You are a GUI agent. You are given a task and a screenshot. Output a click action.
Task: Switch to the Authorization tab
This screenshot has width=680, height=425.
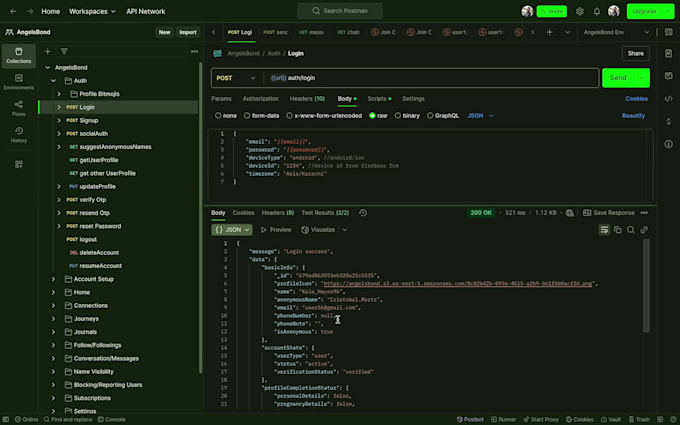point(261,99)
